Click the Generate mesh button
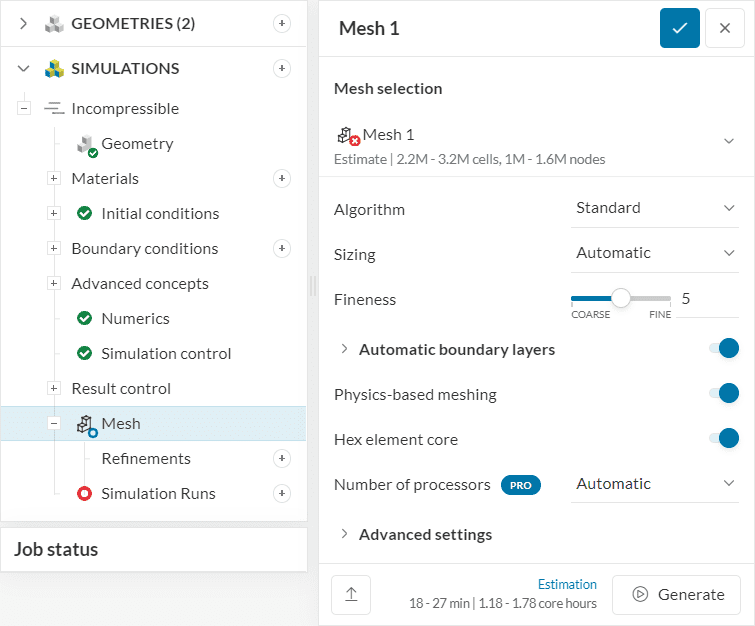 [677, 594]
